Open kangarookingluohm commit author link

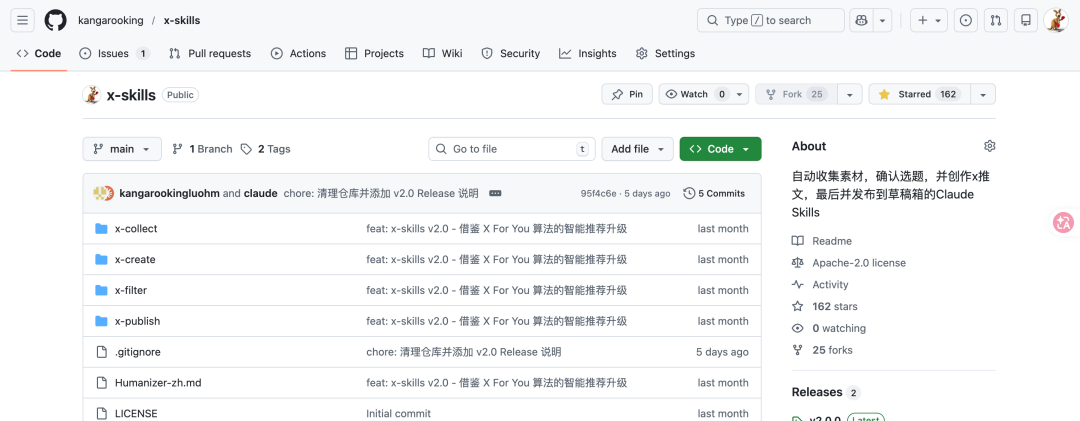pos(169,194)
